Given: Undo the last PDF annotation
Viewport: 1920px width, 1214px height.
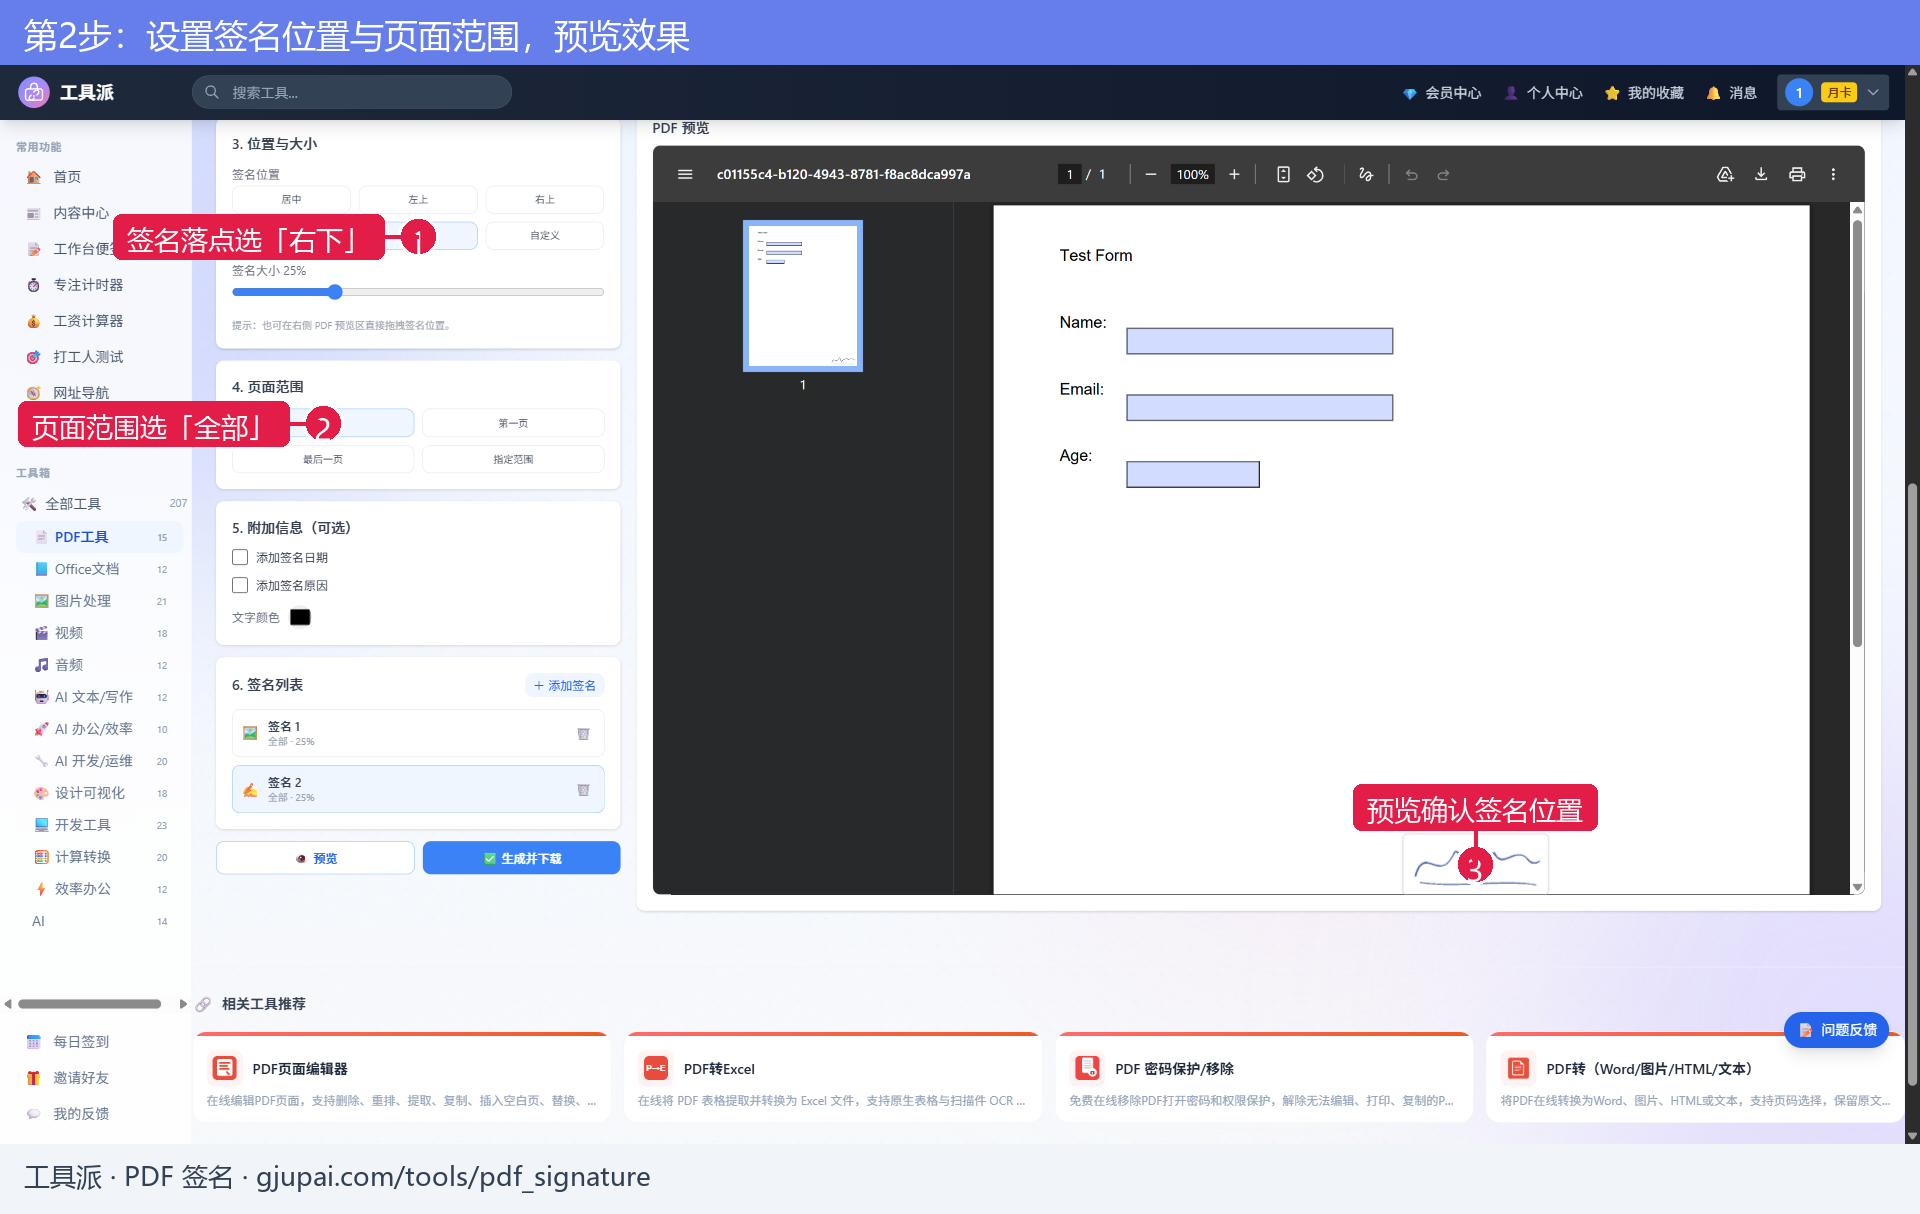Looking at the screenshot, I should pos(1411,174).
